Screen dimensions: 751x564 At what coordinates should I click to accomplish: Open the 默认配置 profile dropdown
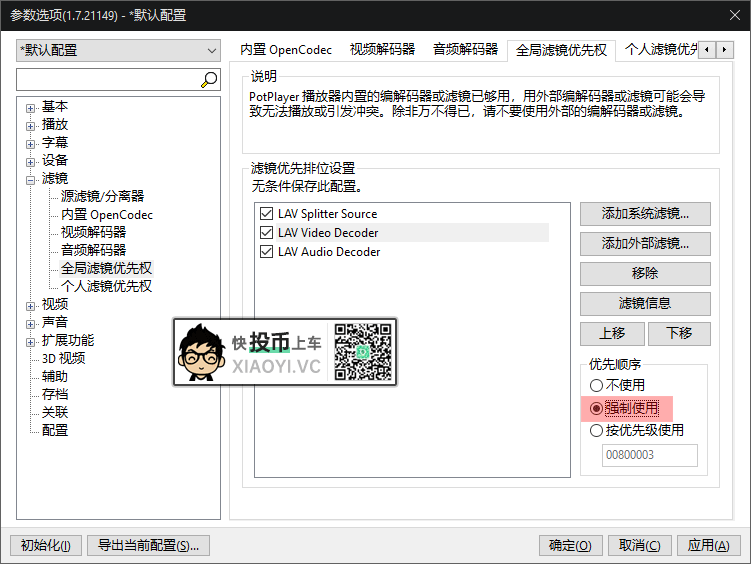click(x=118, y=50)
